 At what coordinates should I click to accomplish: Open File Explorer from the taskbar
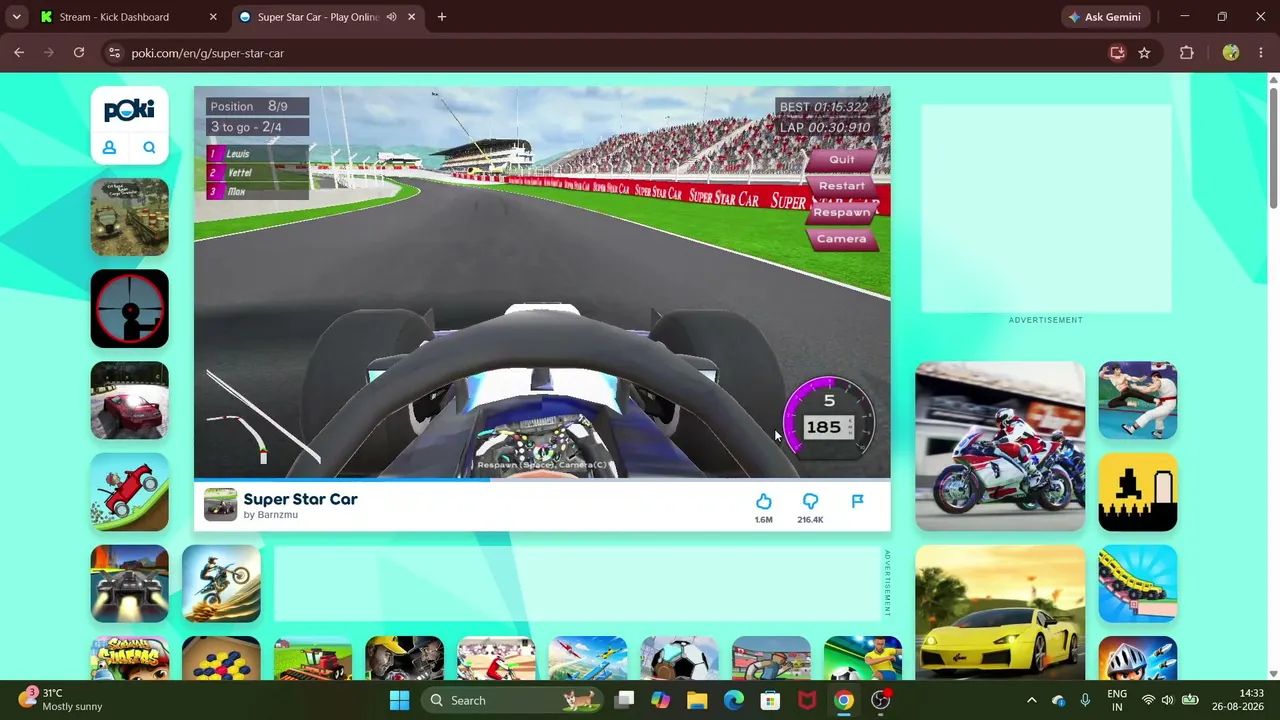(697, 700)
